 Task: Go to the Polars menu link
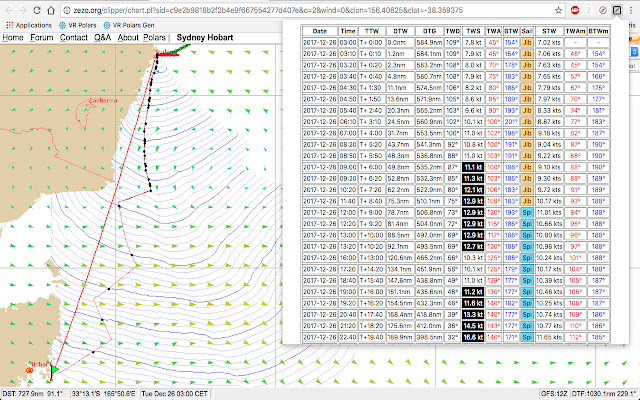tap(155, 38)
